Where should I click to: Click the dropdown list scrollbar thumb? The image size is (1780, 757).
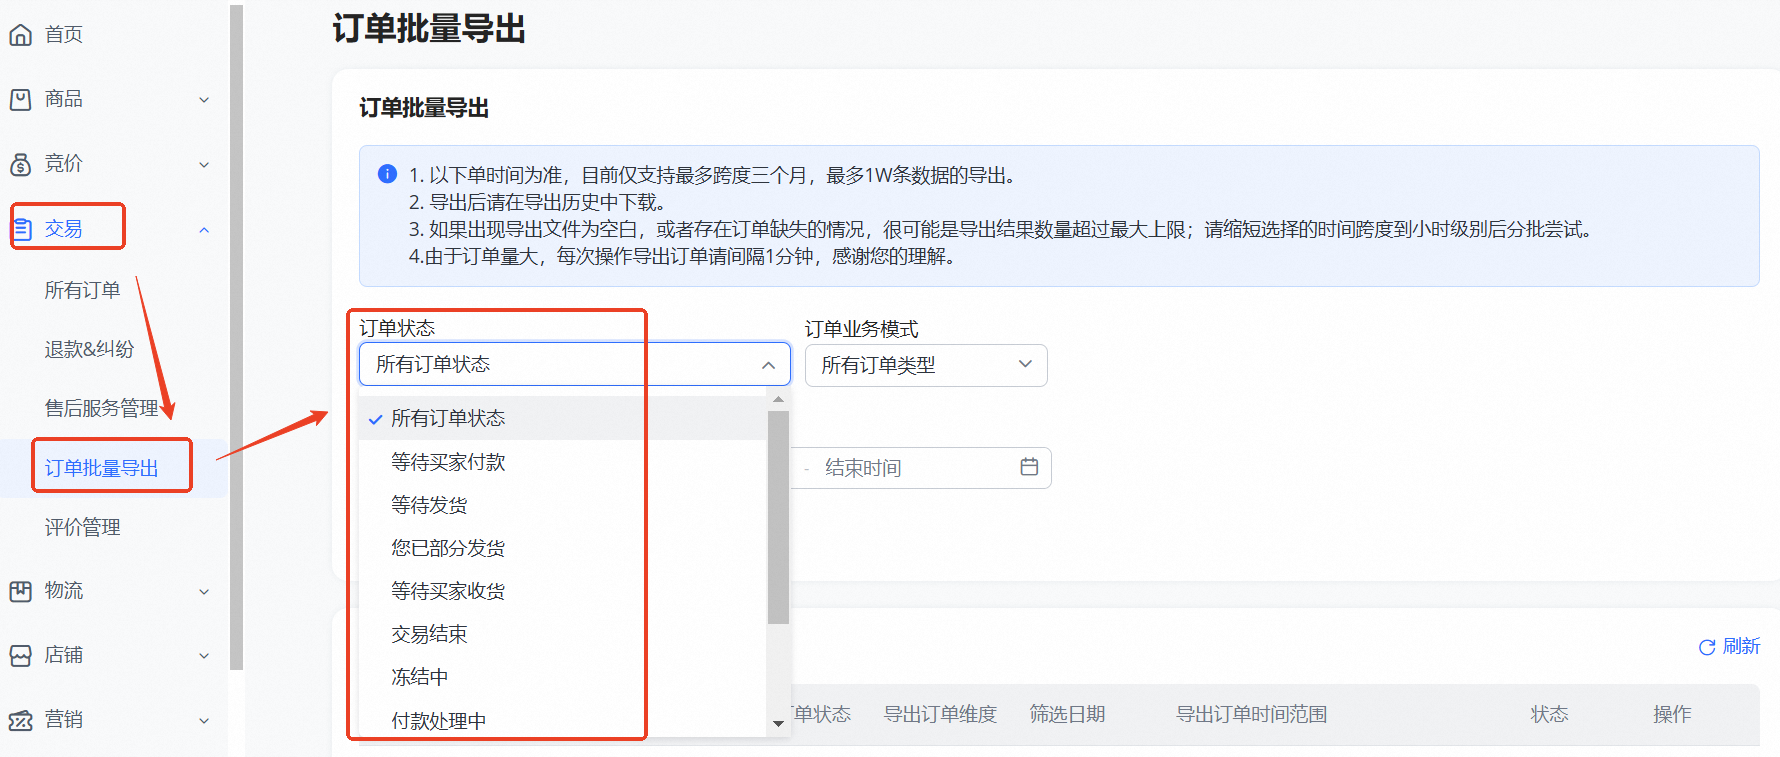pyautogui.click(x=778, y=517)
